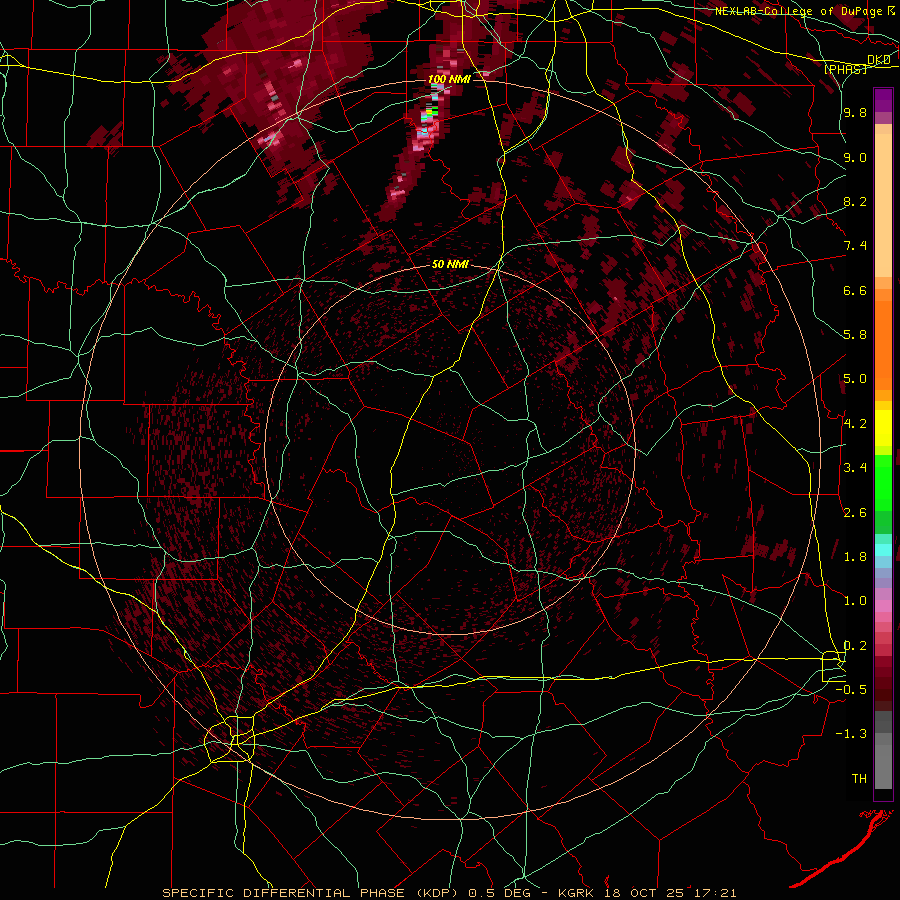Click the 1.0 value on the color scale
Screen dimensions: 900x900
pyautogui.click(x=855, y=601)
